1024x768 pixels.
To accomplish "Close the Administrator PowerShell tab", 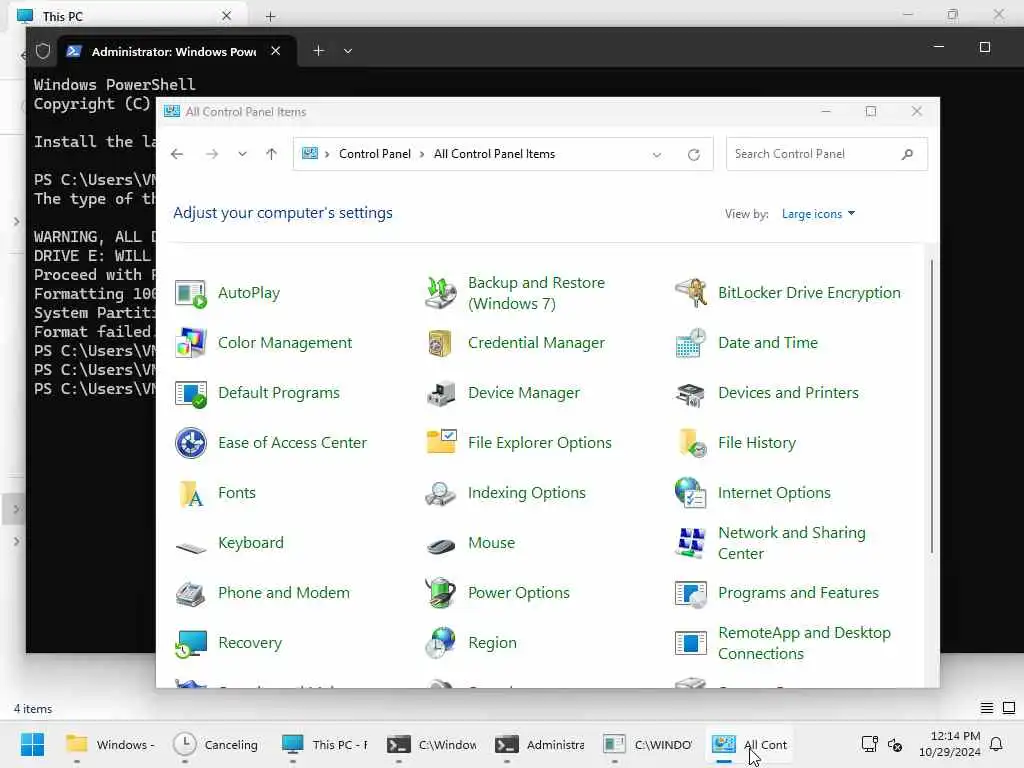I will click(276, 51).
